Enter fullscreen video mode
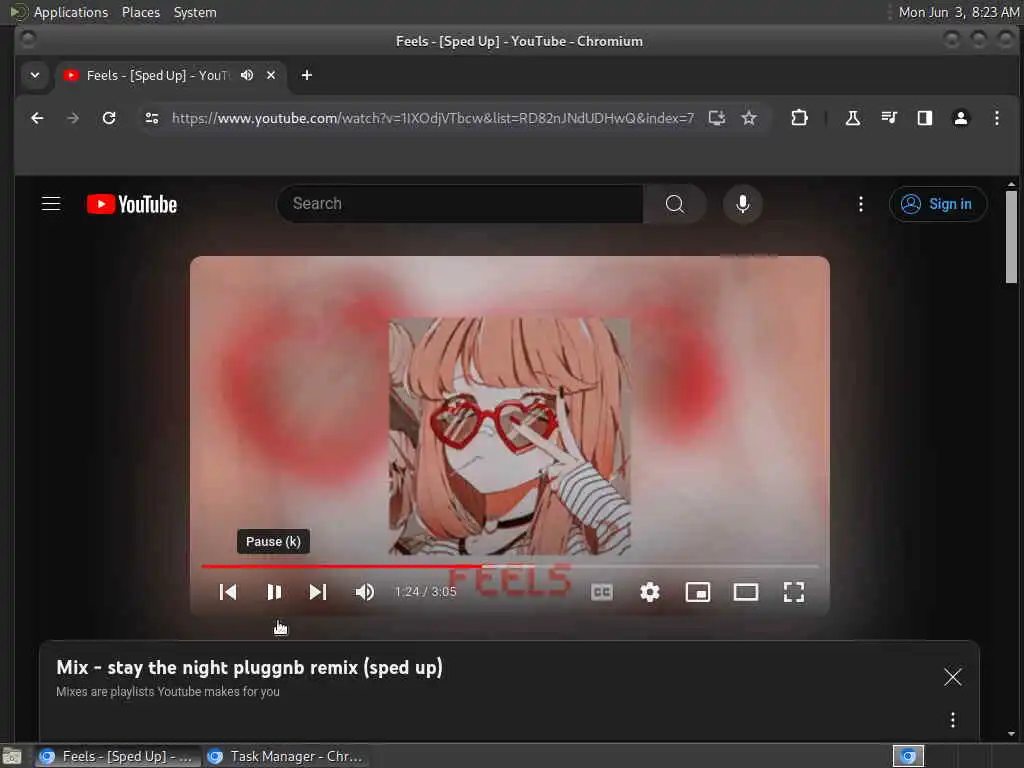The height and width of the screenshot is (768, 1024). 794,592
